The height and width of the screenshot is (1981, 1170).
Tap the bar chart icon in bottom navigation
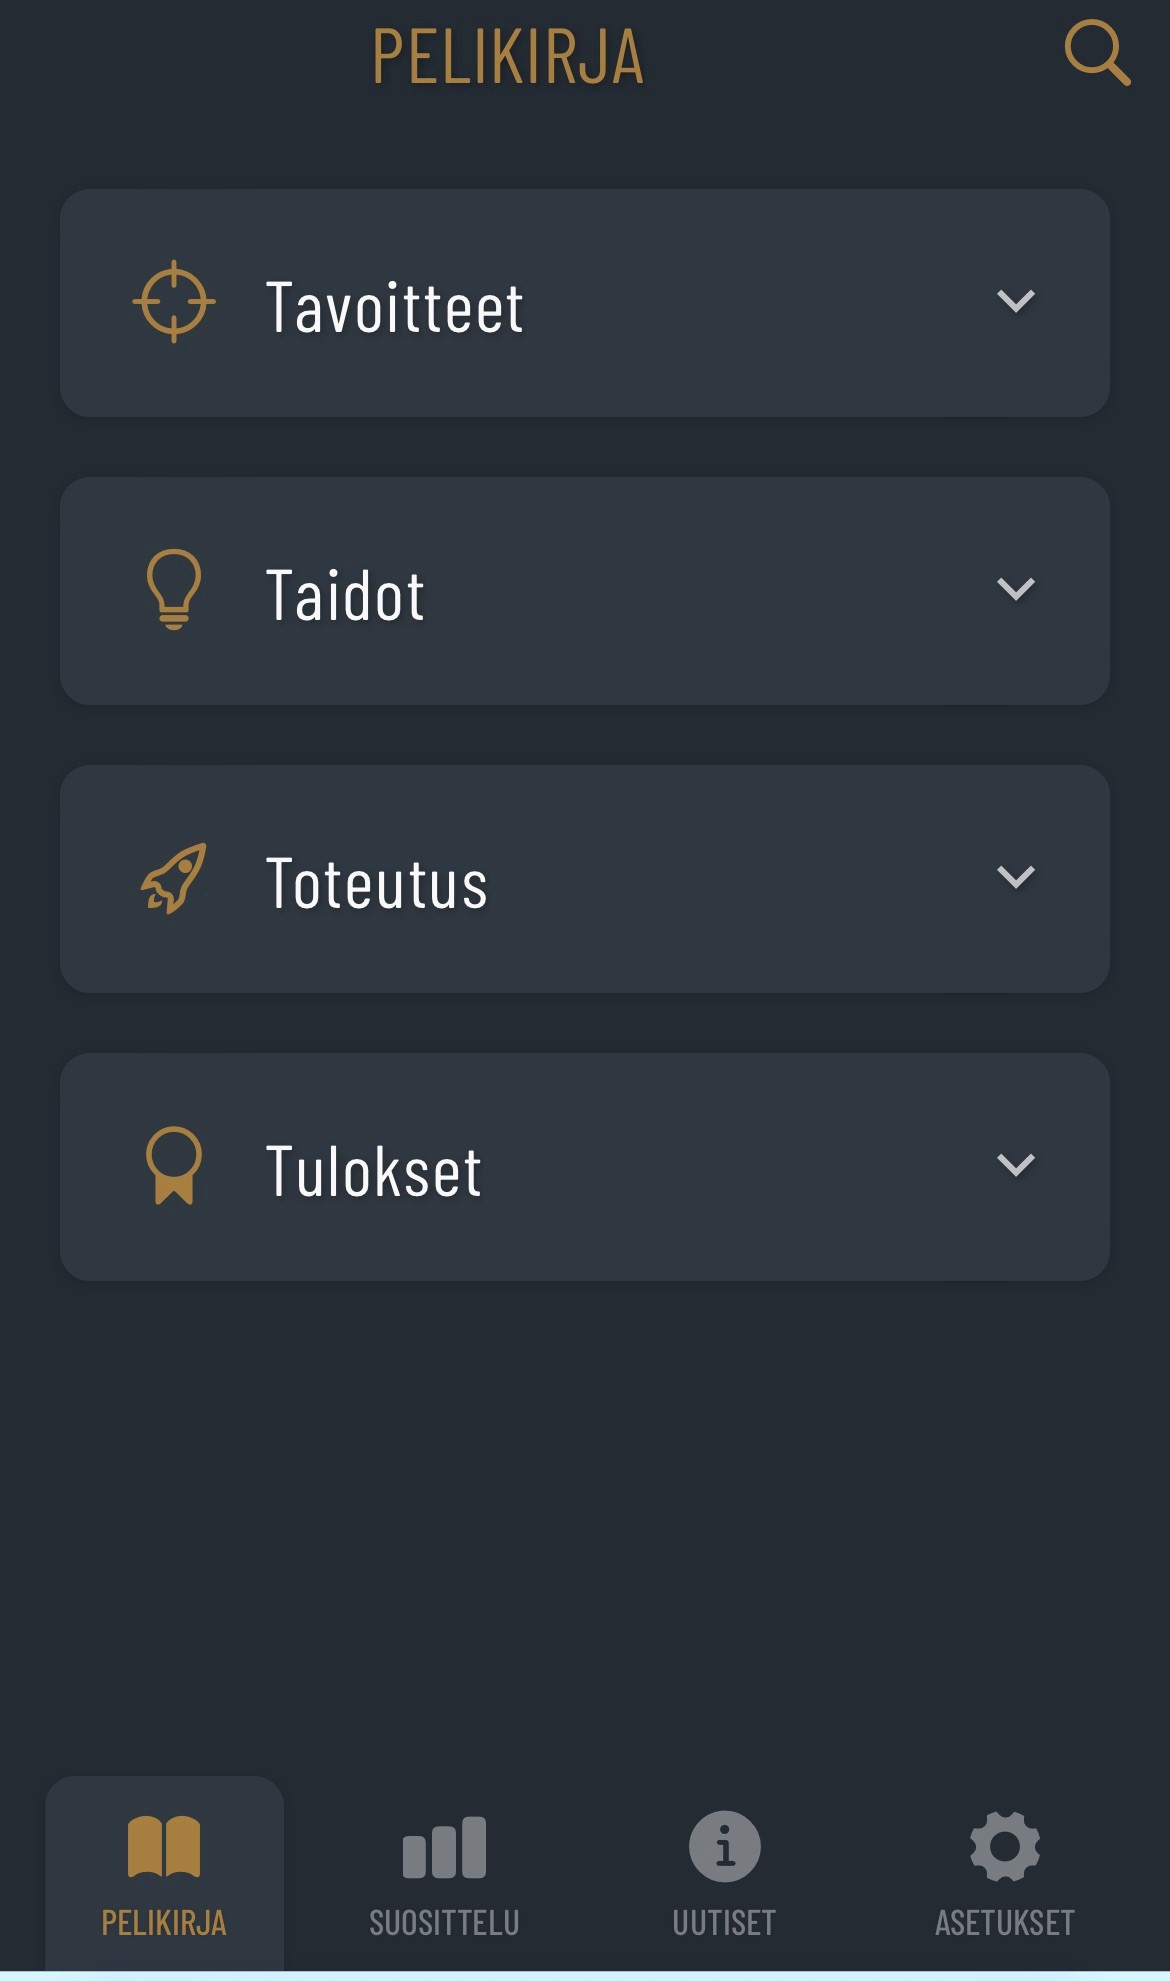click(444, 1847)
